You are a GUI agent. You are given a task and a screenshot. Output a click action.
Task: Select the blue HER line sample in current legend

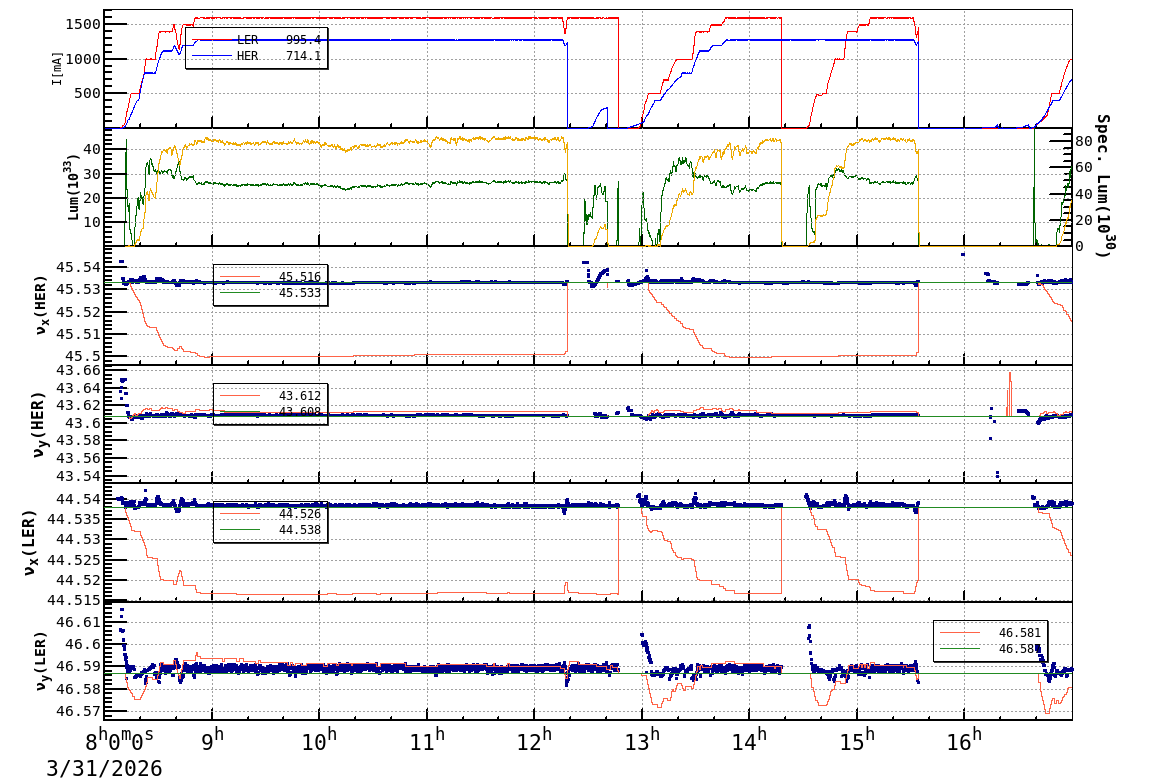click(x=212, y=56)
